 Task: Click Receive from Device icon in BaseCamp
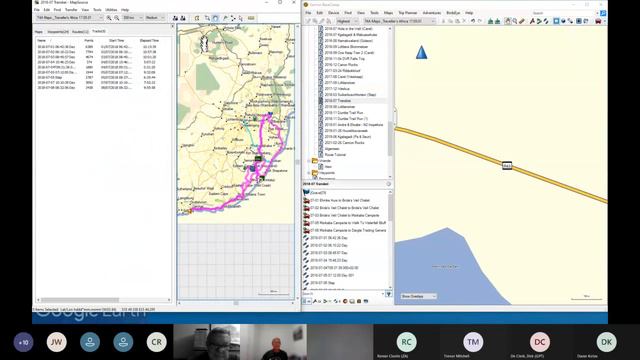click(x=498, y=21)
